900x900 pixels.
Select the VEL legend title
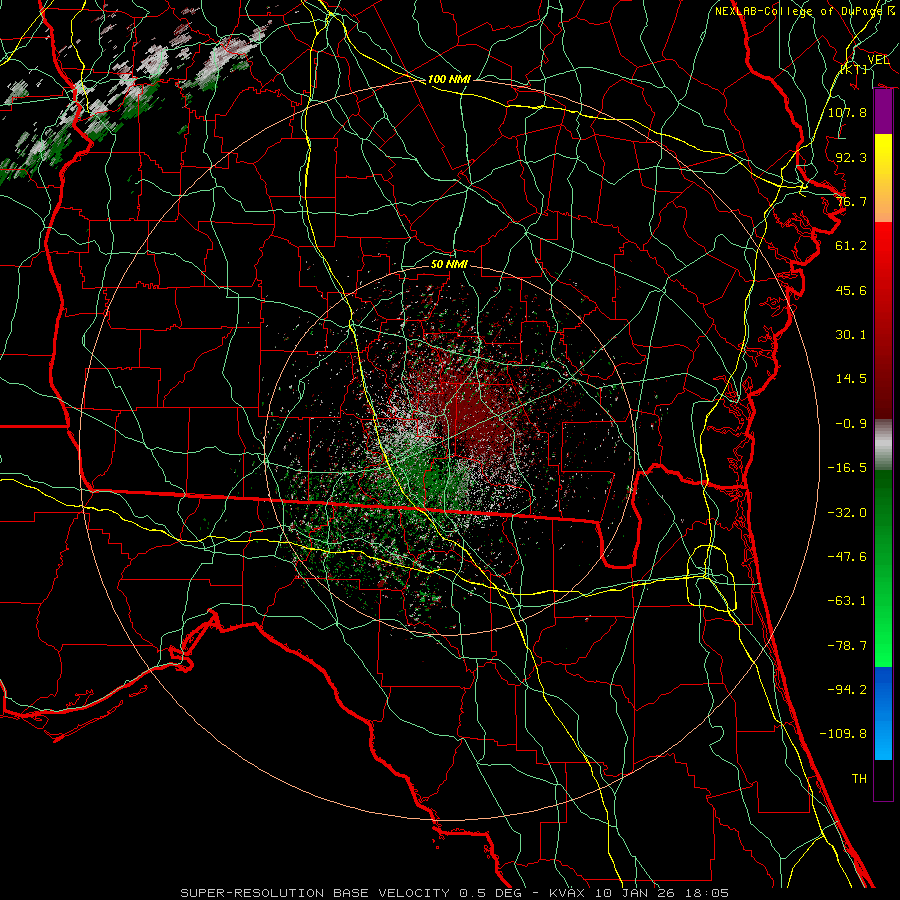point(878,59)
